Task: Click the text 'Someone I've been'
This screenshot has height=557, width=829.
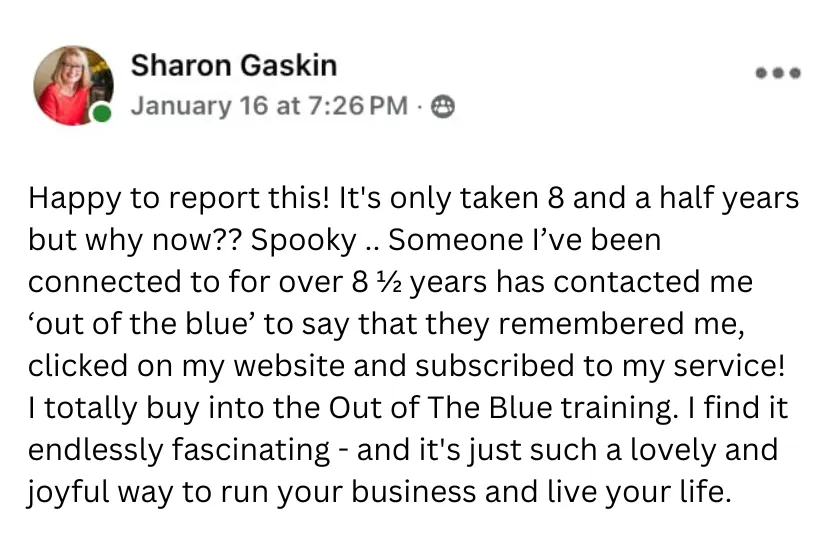Action: [x=524, y=240]
